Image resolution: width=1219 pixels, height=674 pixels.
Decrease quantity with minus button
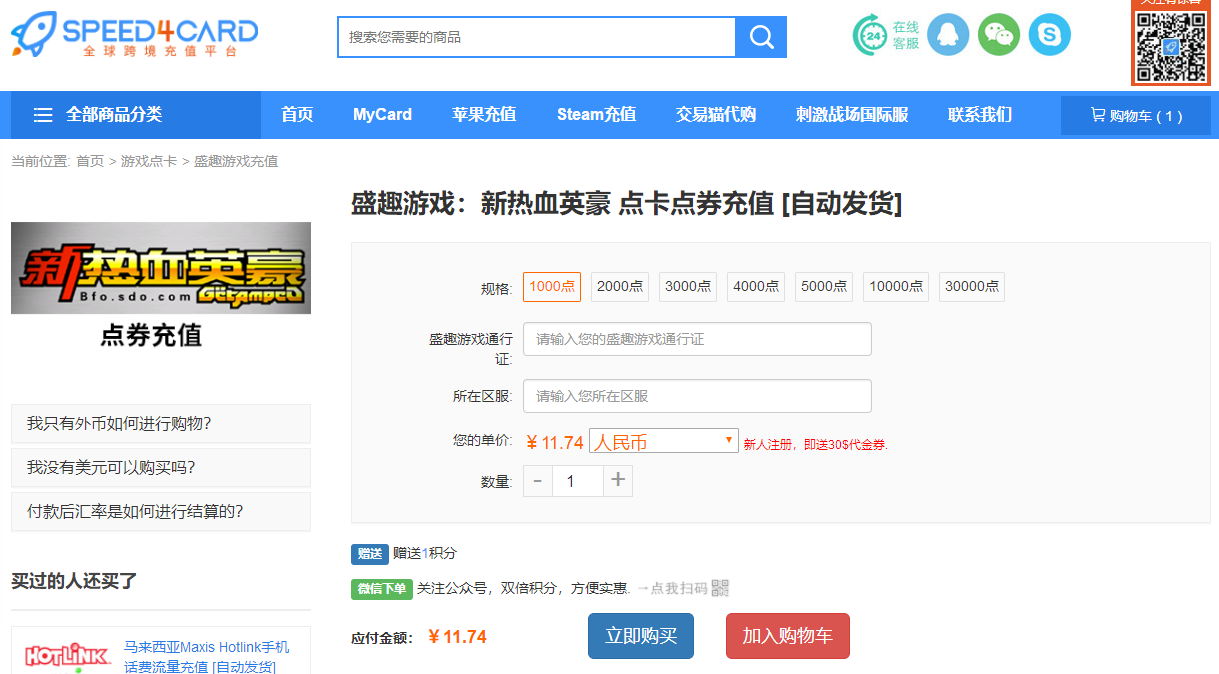click(538, 481)
